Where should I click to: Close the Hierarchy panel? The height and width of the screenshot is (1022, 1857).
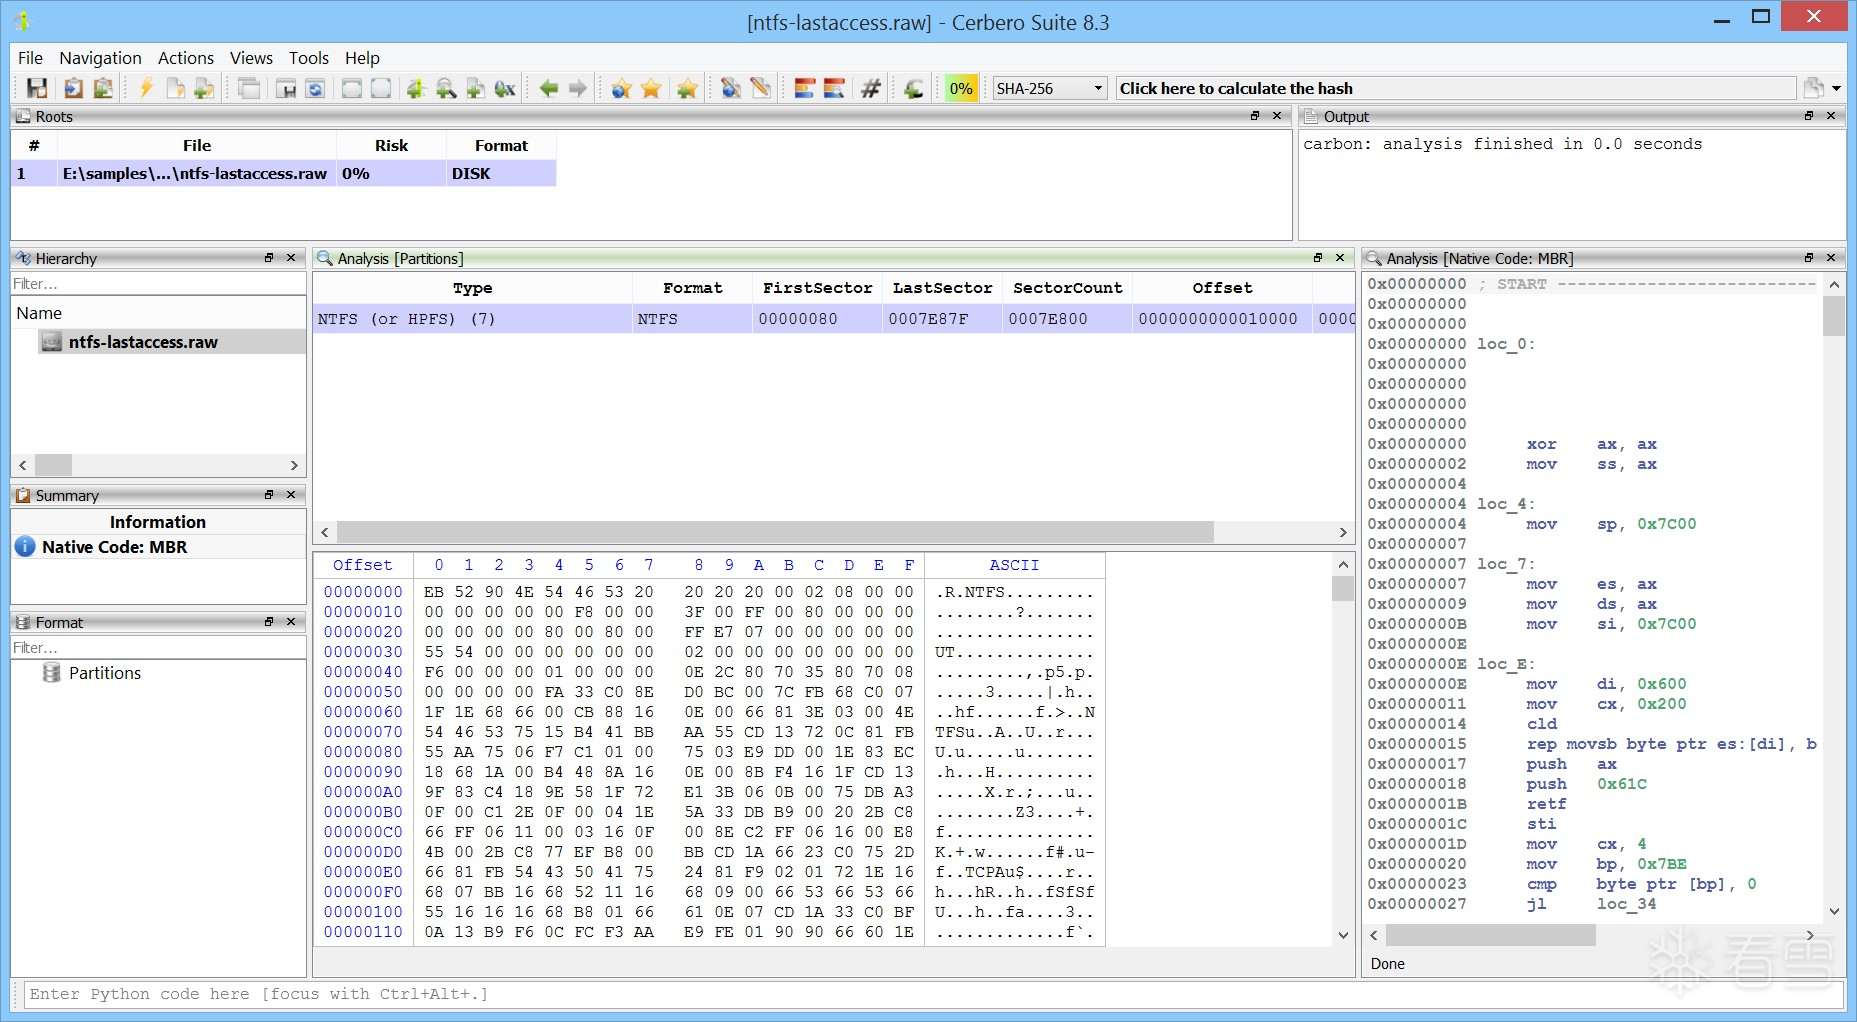point(291,258)
